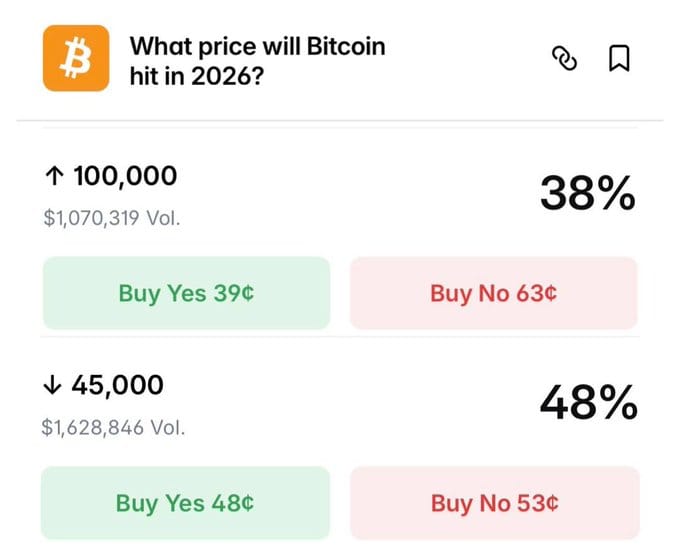Bookmark this Bitcoin market
This screenshot has height=551, width=680.
click(x=619, y=59)
